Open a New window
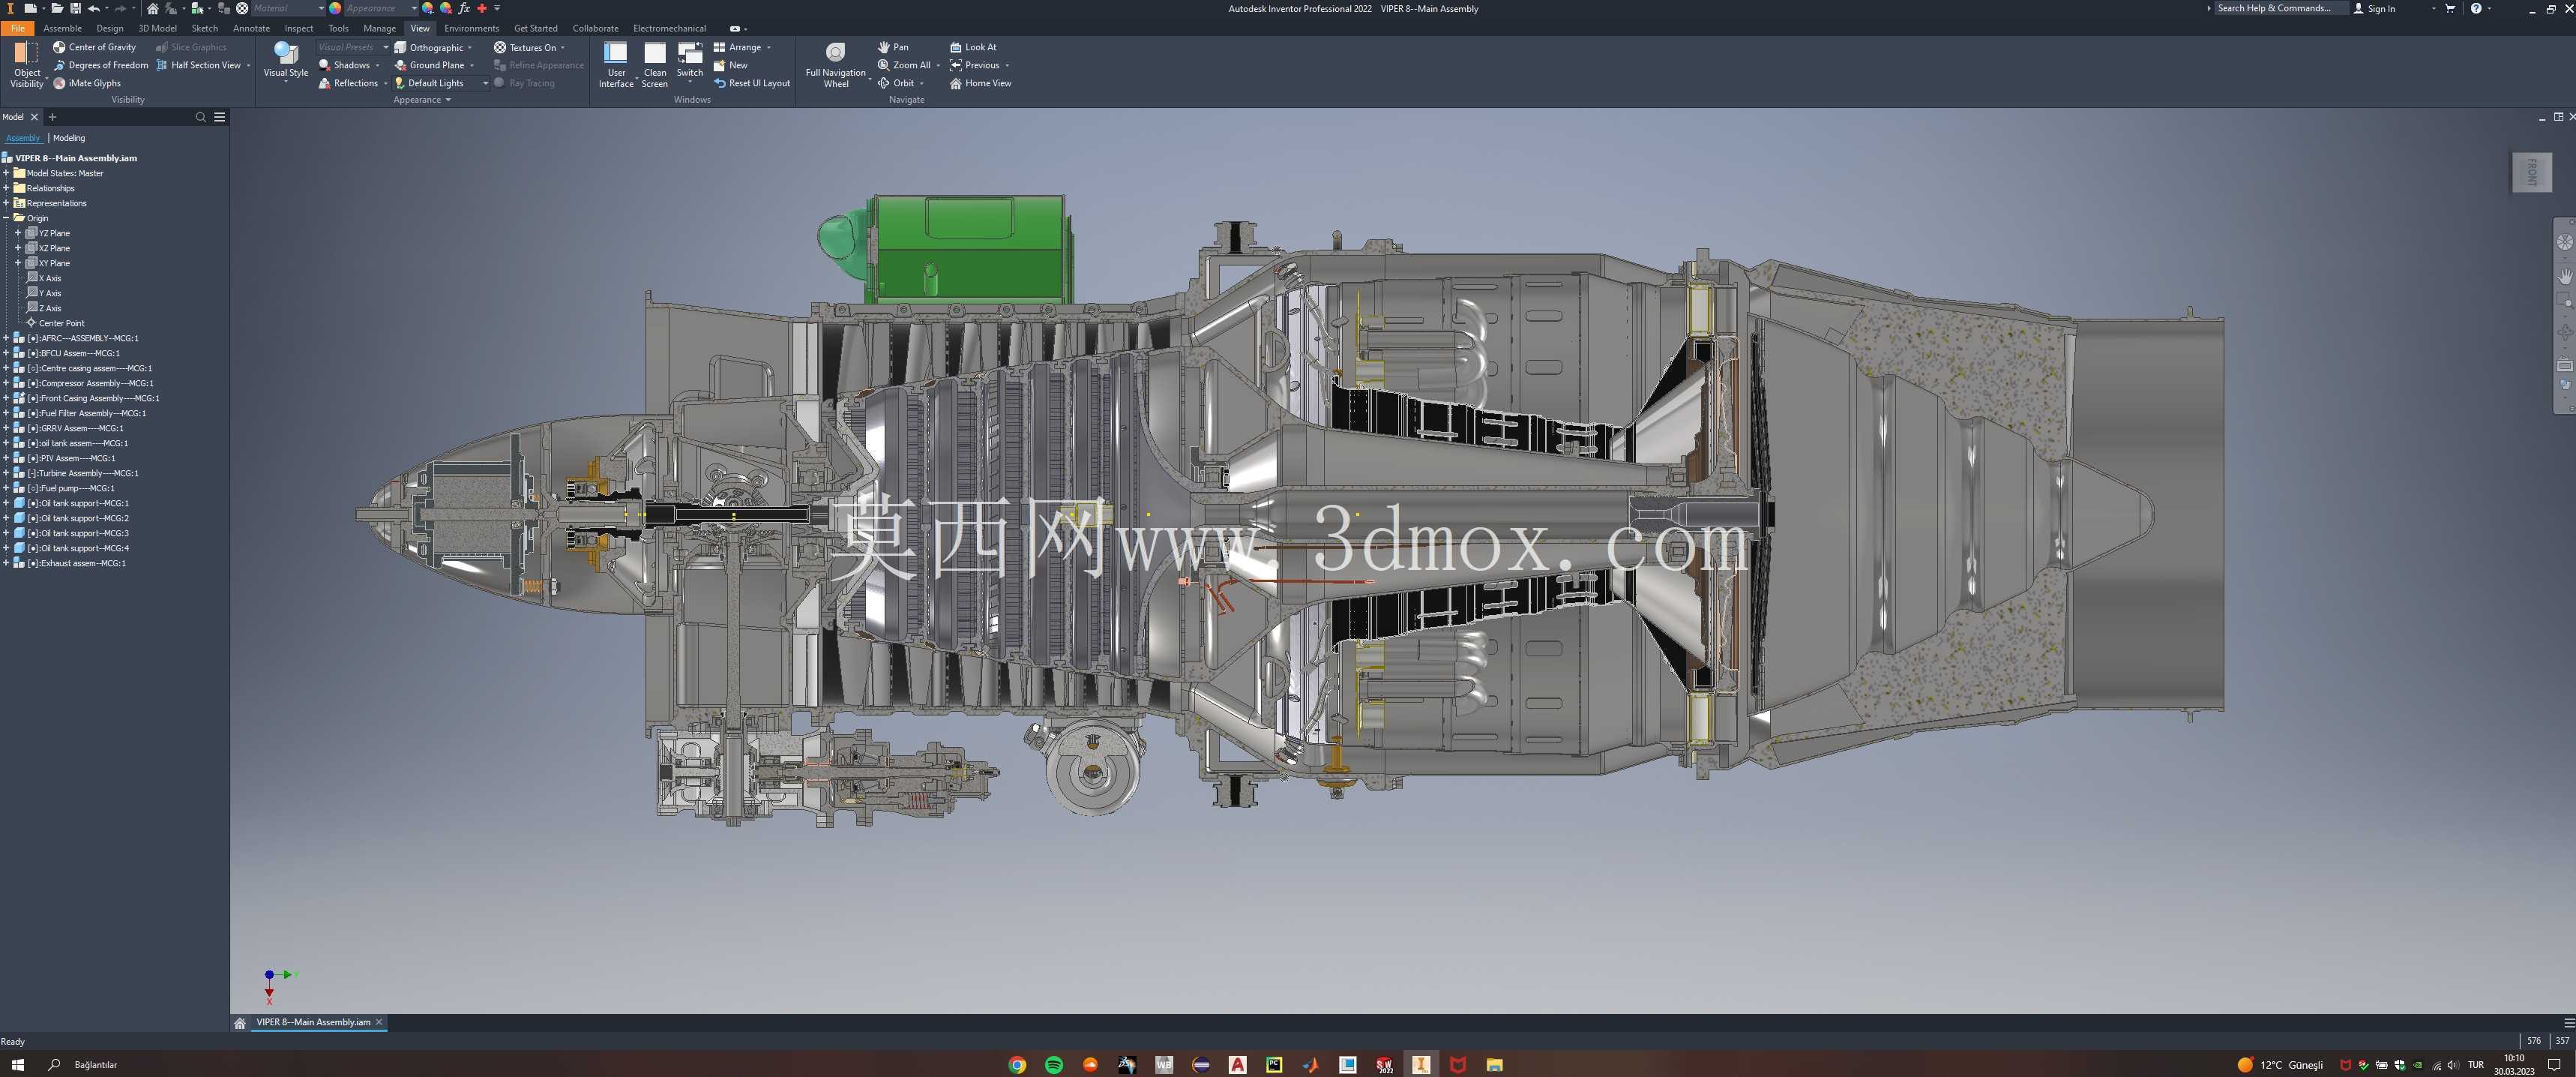Screen dimensions: 2576x1077 tap(730, 65)
